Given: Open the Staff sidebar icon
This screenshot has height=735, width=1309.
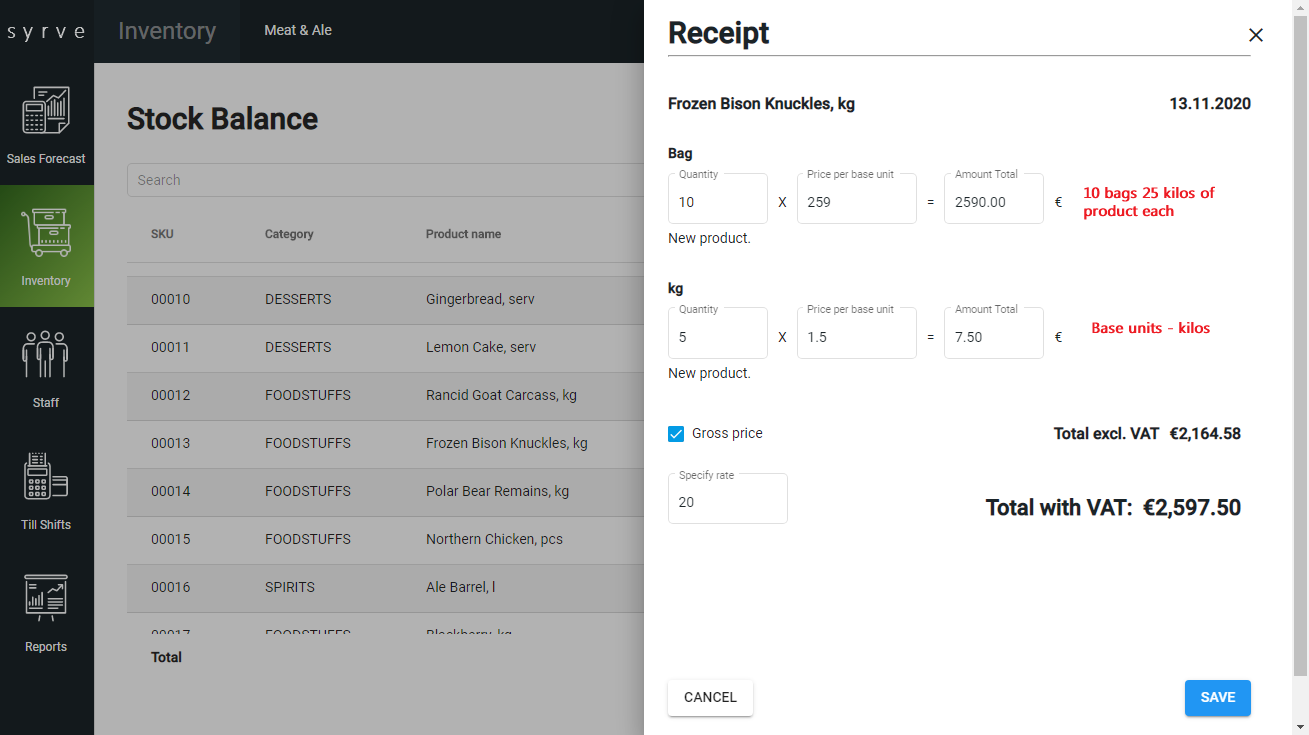Looking at the screenshot, I should point(46,368).
